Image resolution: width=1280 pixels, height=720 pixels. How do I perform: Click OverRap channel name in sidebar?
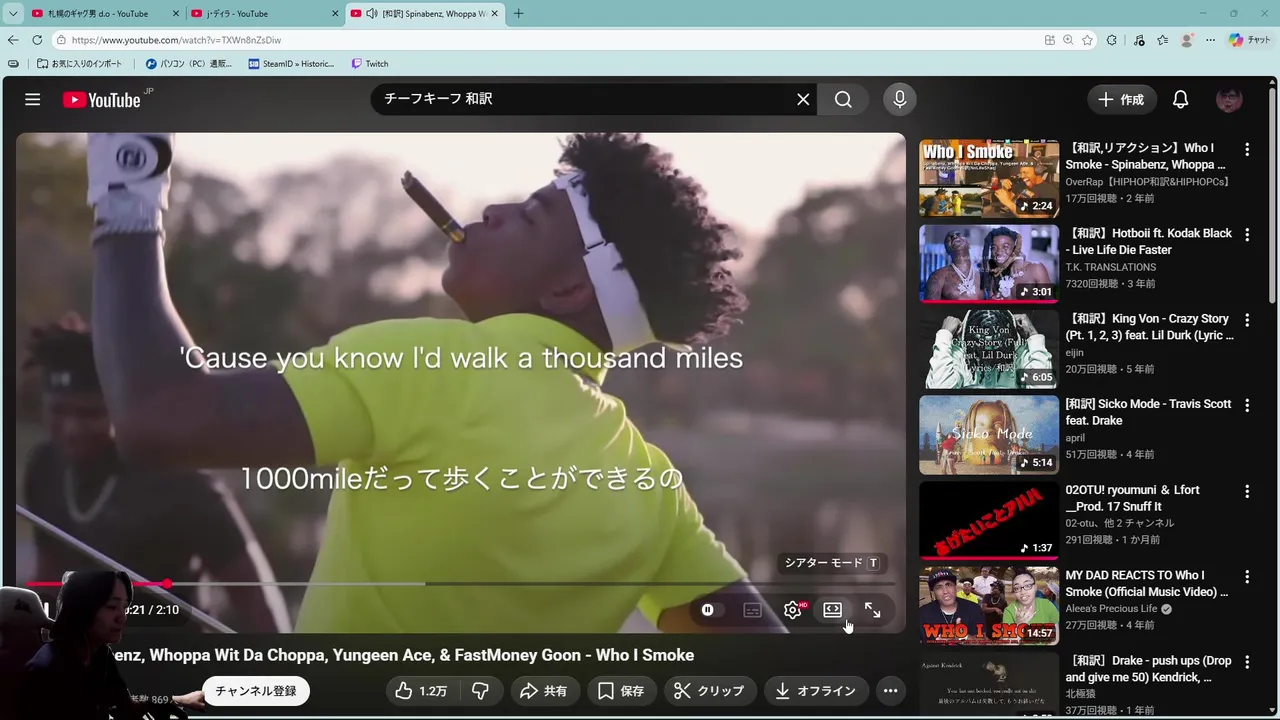click(1147, 182)
